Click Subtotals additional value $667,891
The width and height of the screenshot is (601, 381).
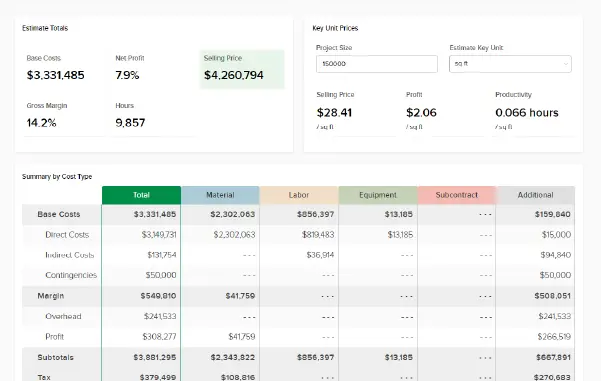553,357
